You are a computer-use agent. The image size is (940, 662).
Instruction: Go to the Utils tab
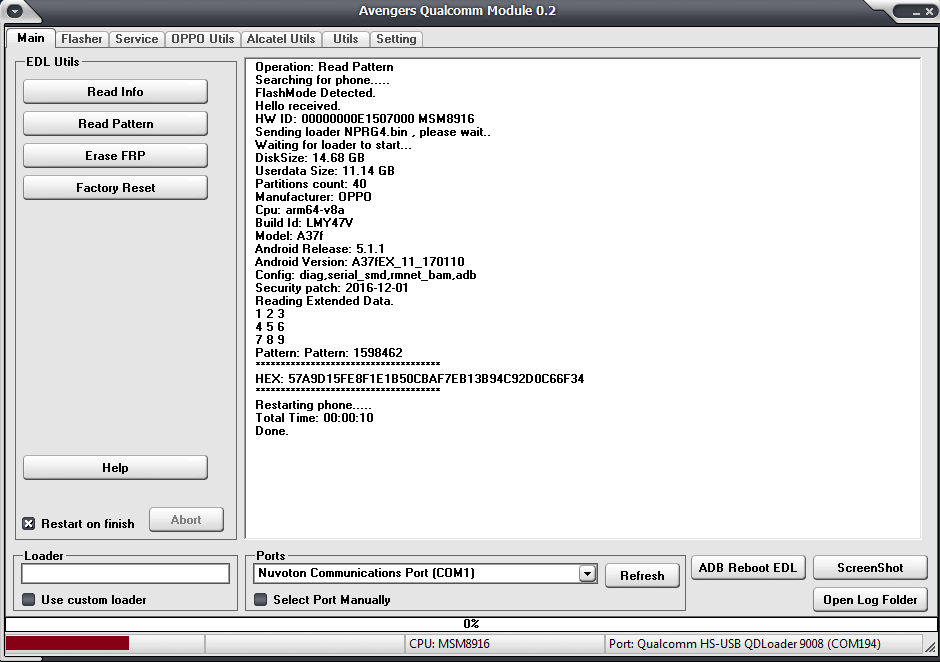pos(345,39)
